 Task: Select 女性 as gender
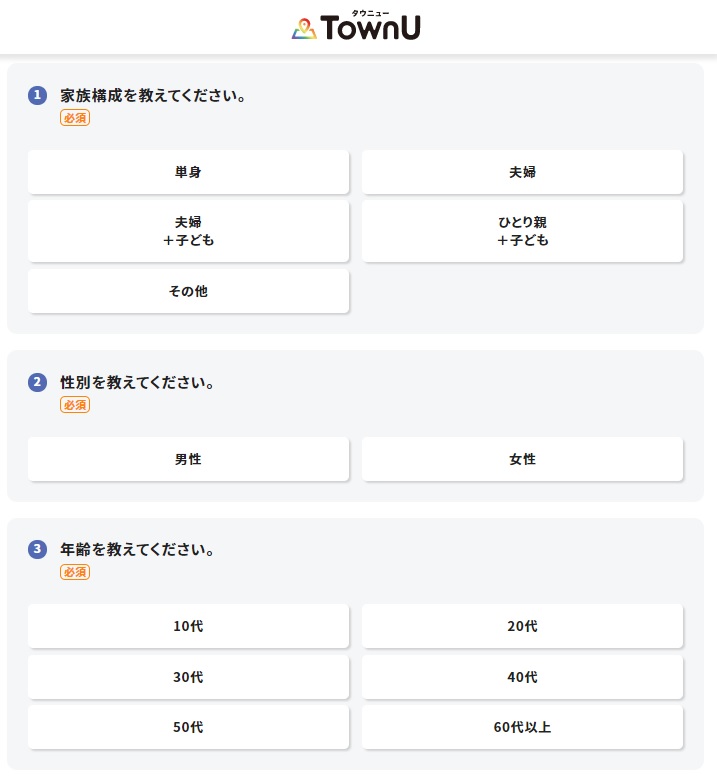tap(522, 459)
